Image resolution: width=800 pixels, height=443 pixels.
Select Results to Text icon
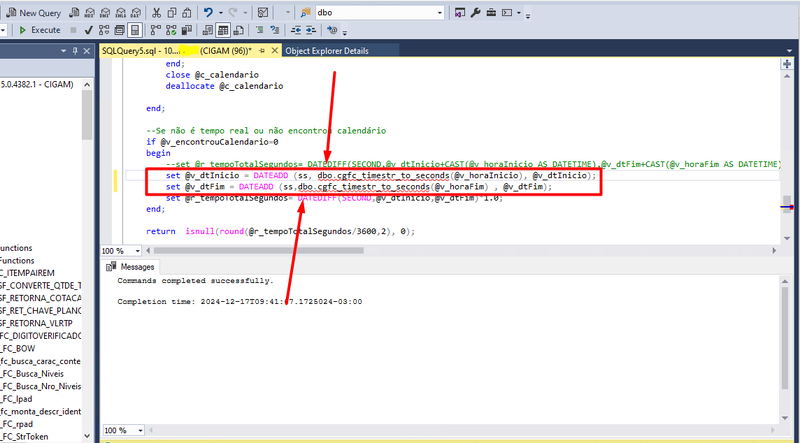tap(208, 30)
